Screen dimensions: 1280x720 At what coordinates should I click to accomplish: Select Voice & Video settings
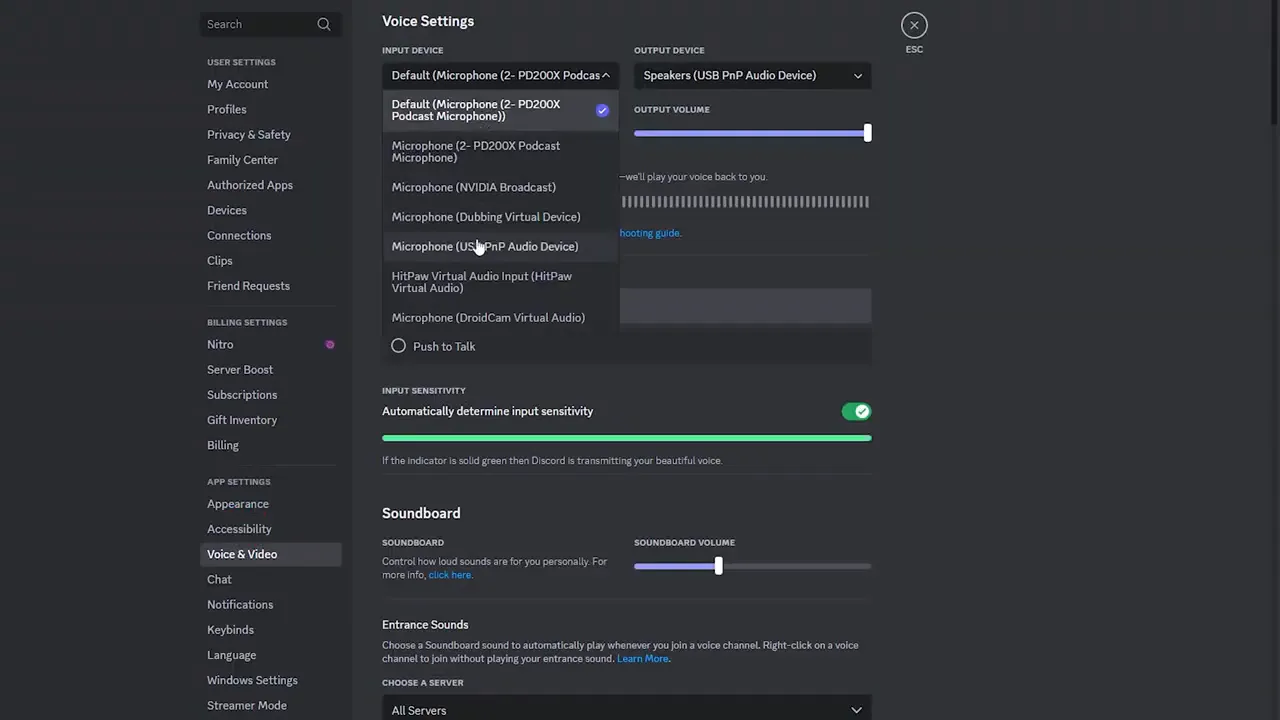click(270, 554)
